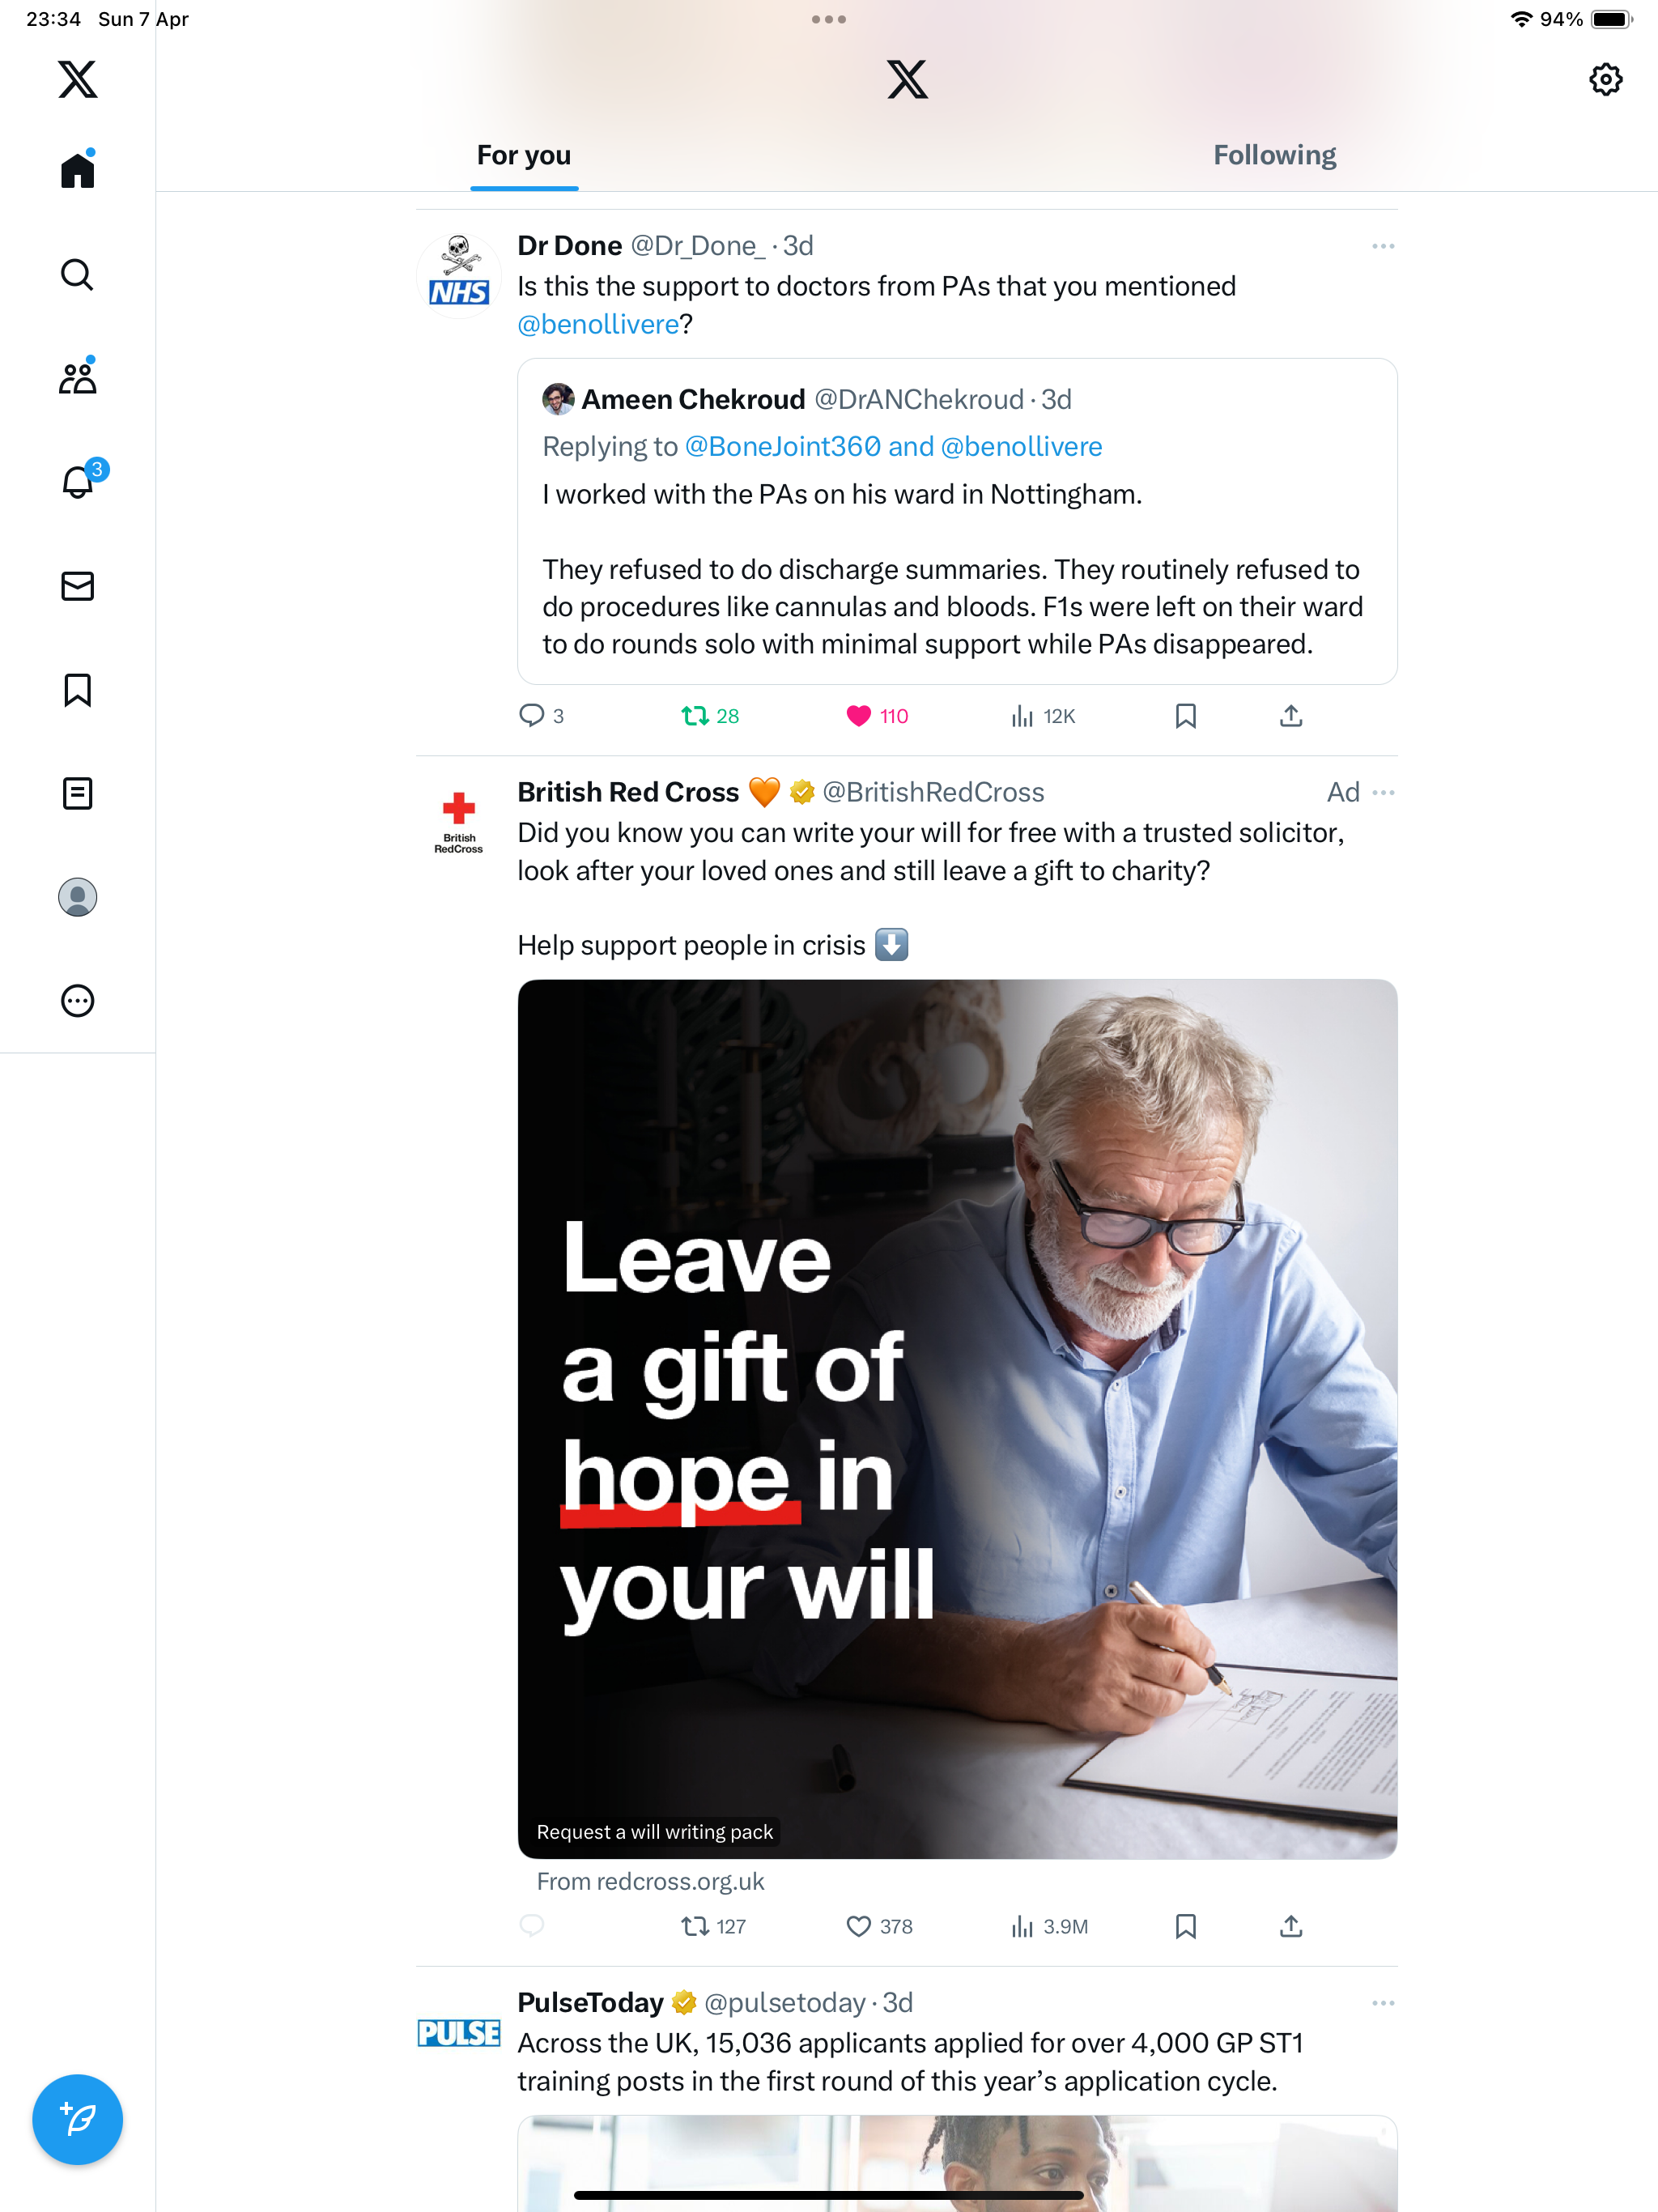This screenshot has width=1658, height=2212.
Task: Open Lists icon in sidebar
Action: point(77,793)
